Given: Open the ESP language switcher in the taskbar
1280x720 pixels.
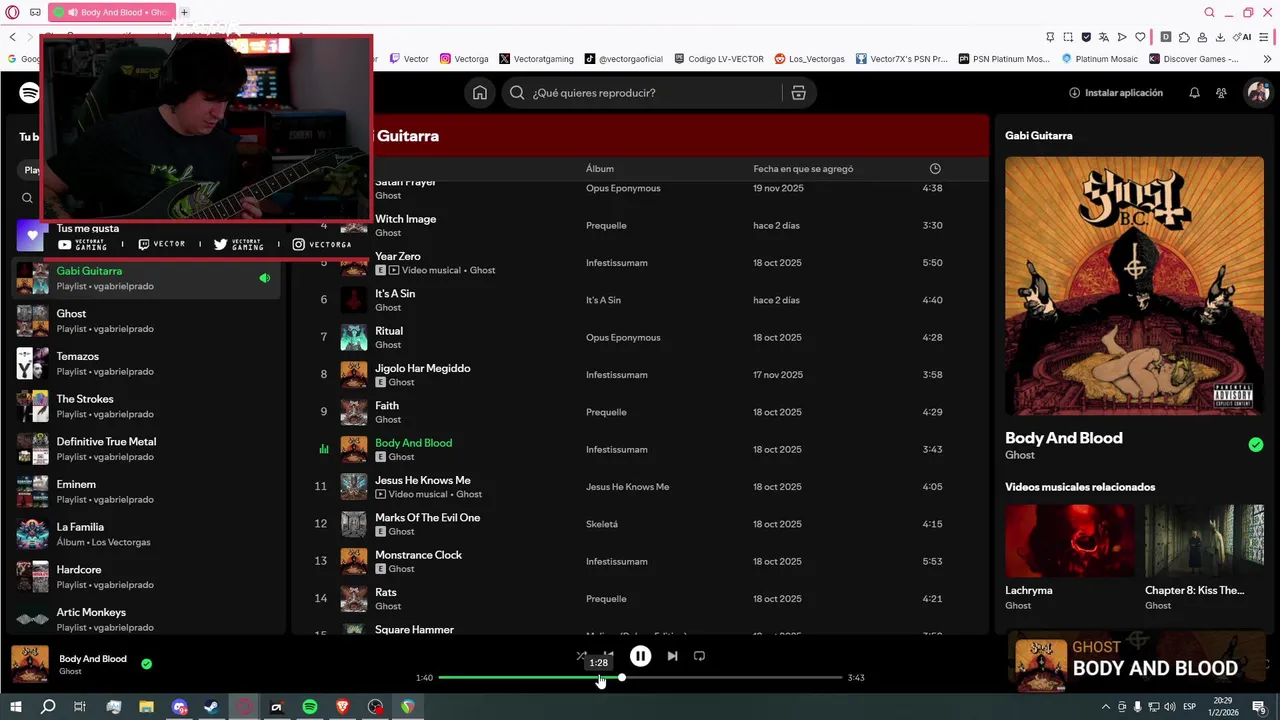Looking at the screenshot, I should pos(1189,707).
